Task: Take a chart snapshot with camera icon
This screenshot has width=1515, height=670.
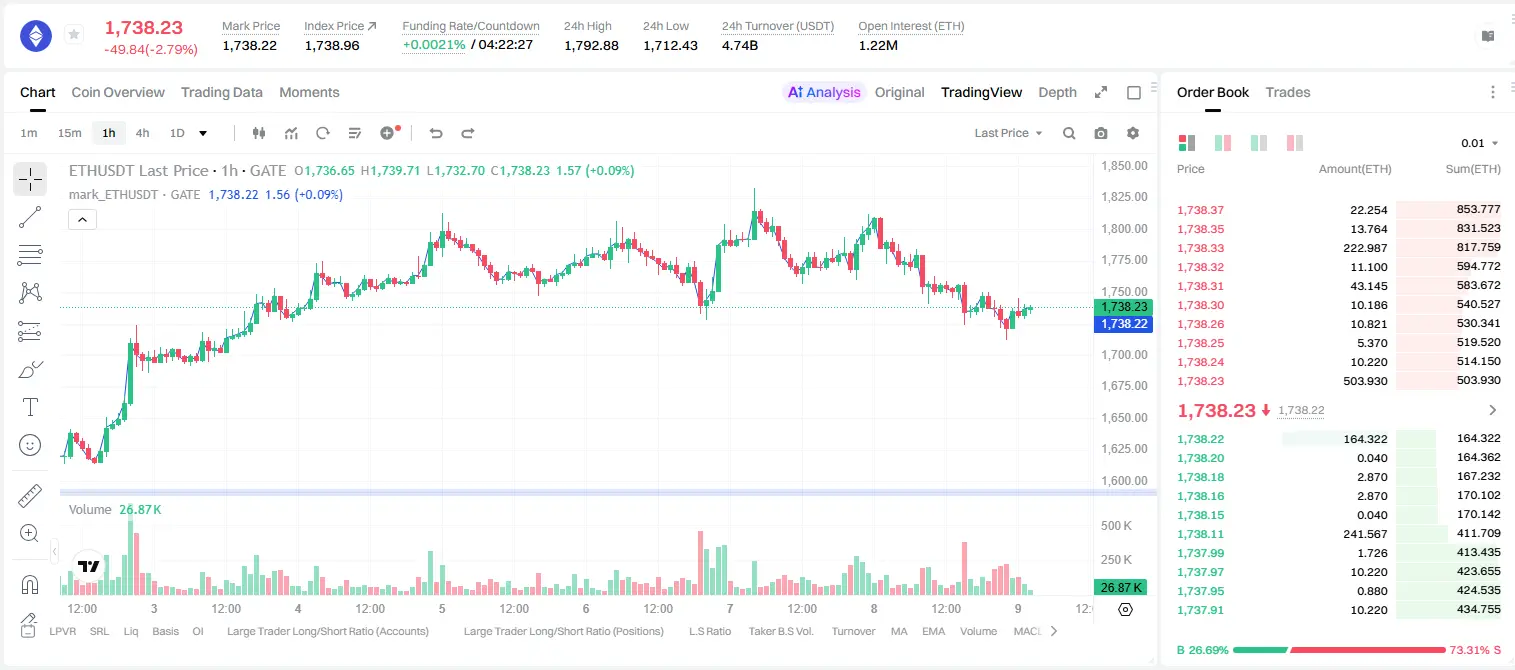Action: pyautogui.click(x=1101, y=133)
